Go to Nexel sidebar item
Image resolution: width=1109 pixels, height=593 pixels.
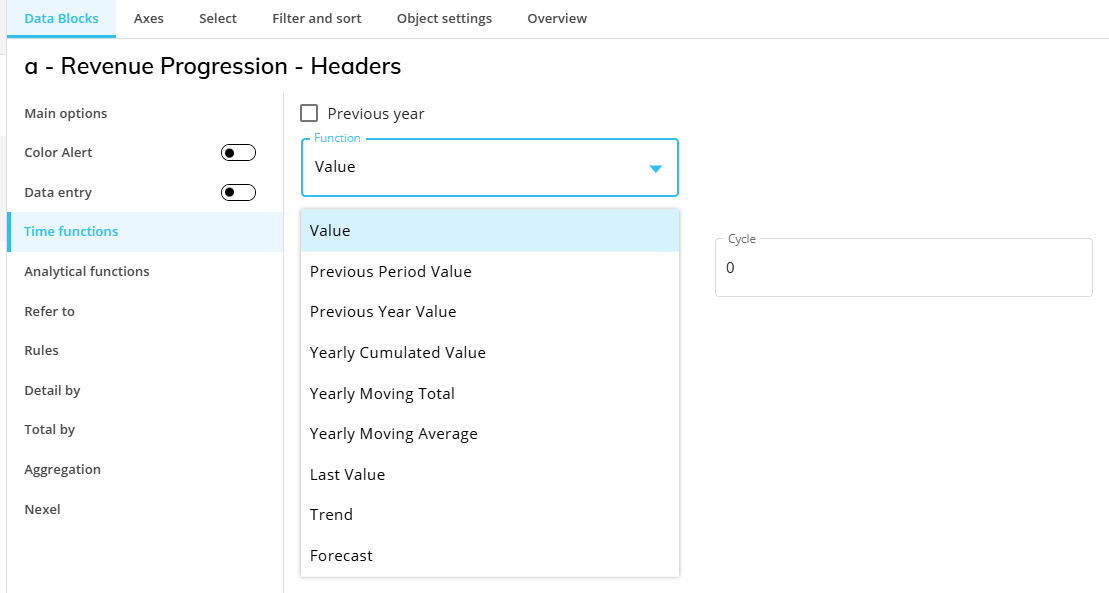coord(42,509)
